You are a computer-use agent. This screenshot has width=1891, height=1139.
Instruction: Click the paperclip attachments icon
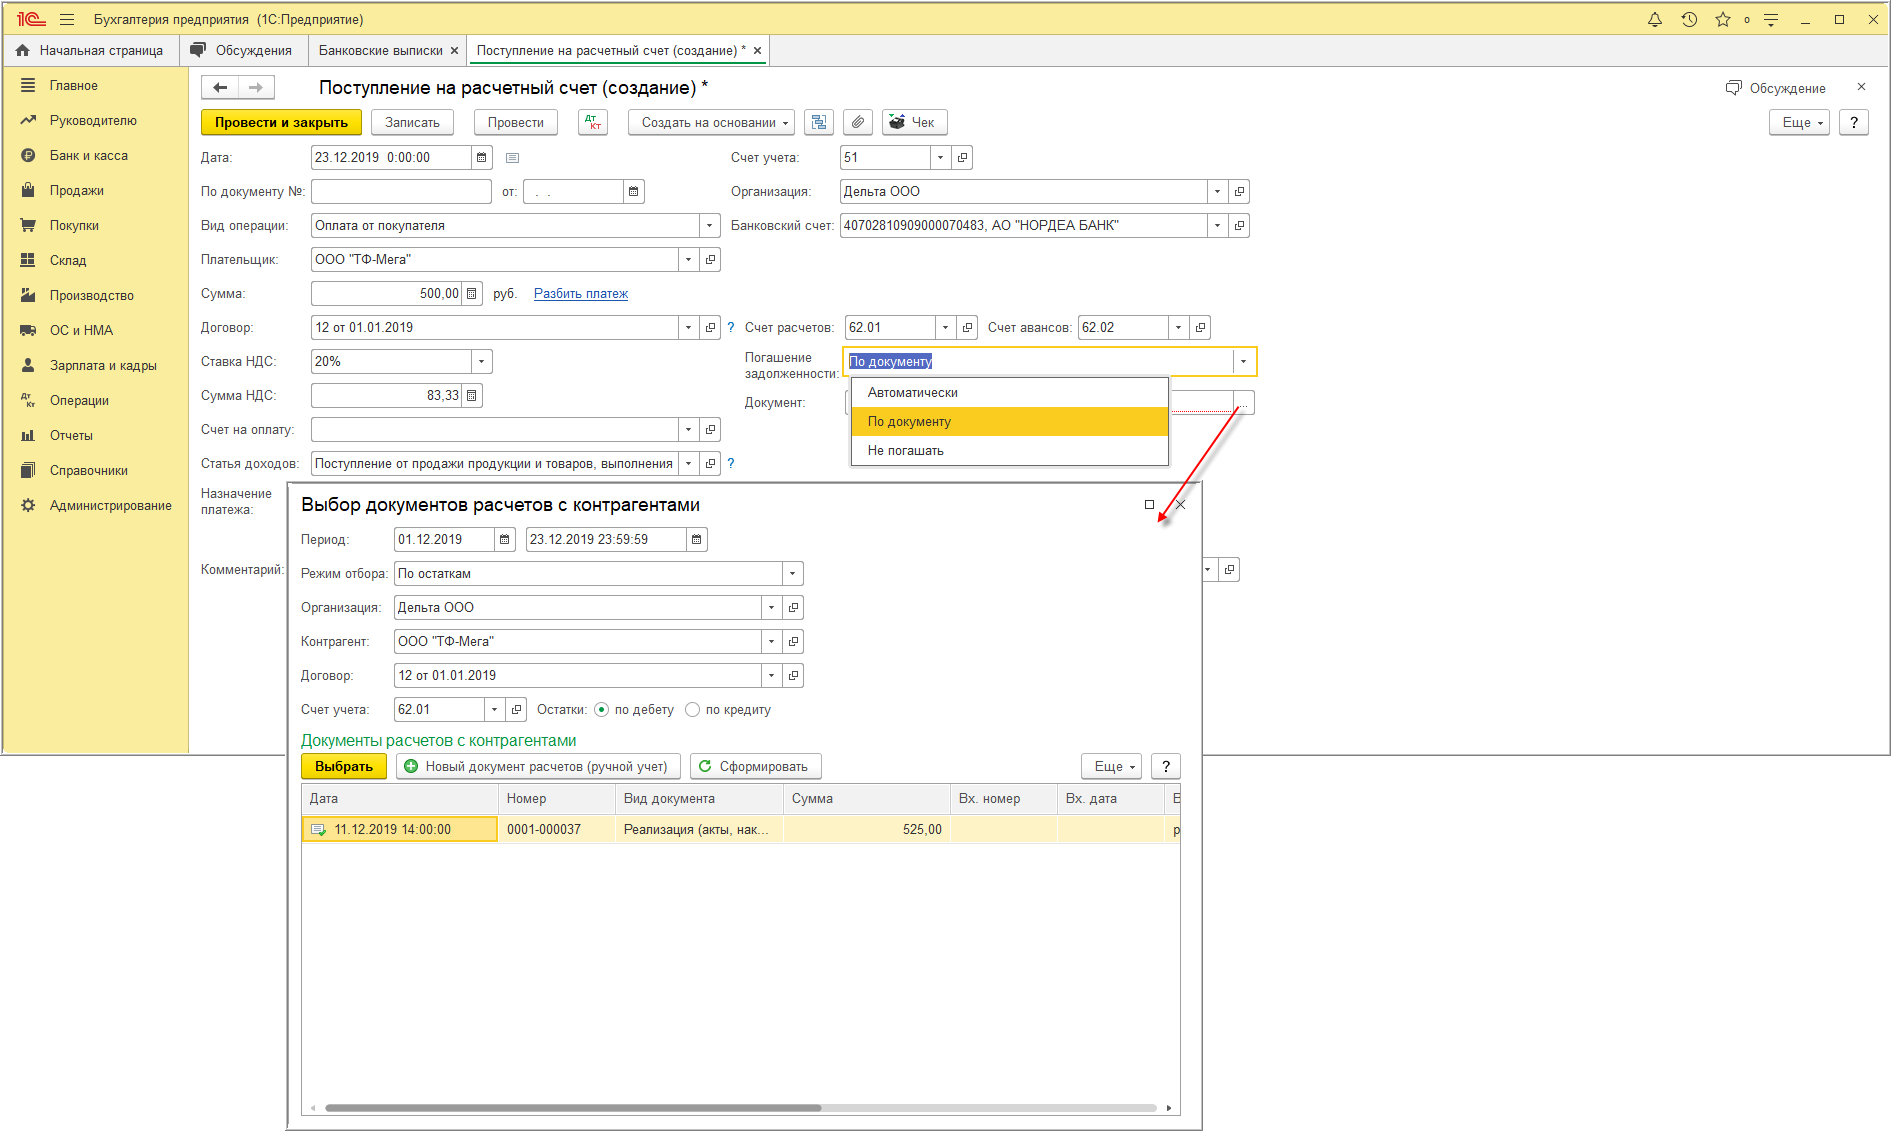(x=857, y=122)
